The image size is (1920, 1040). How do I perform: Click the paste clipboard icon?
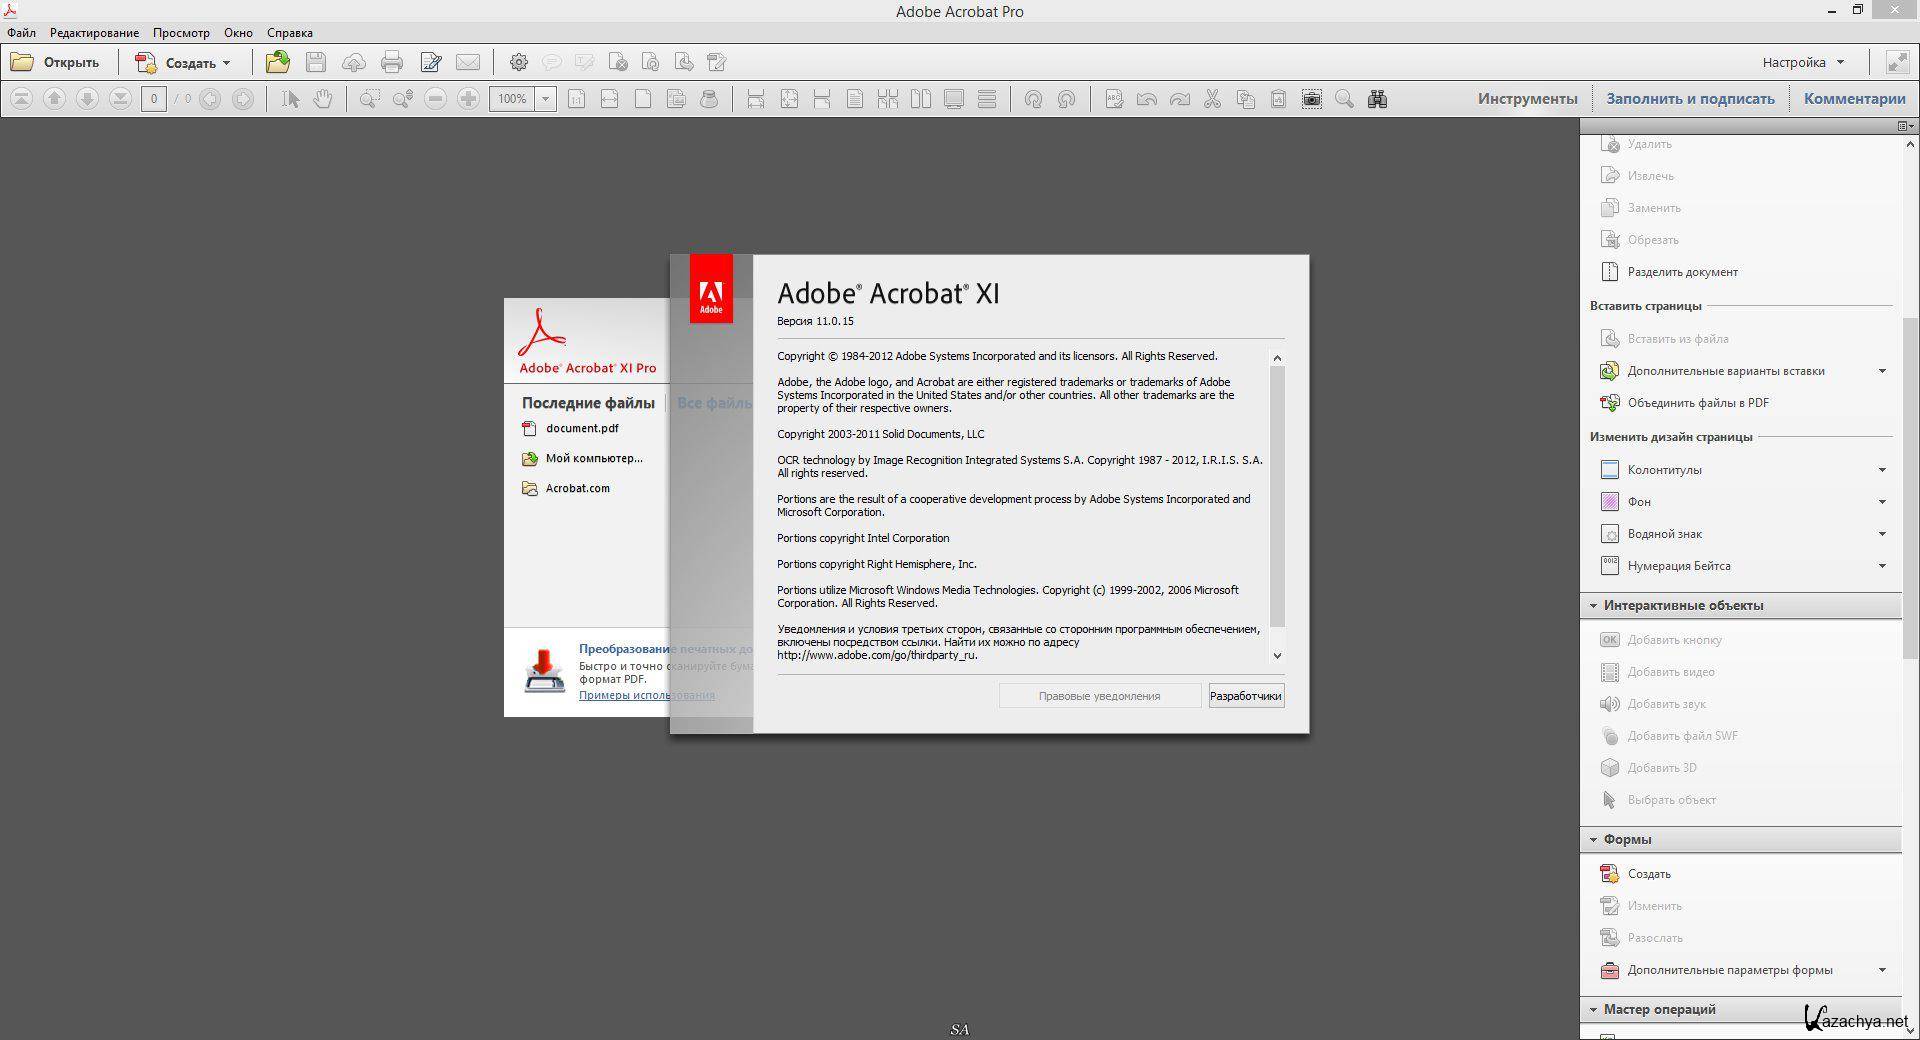point(1278,99)
